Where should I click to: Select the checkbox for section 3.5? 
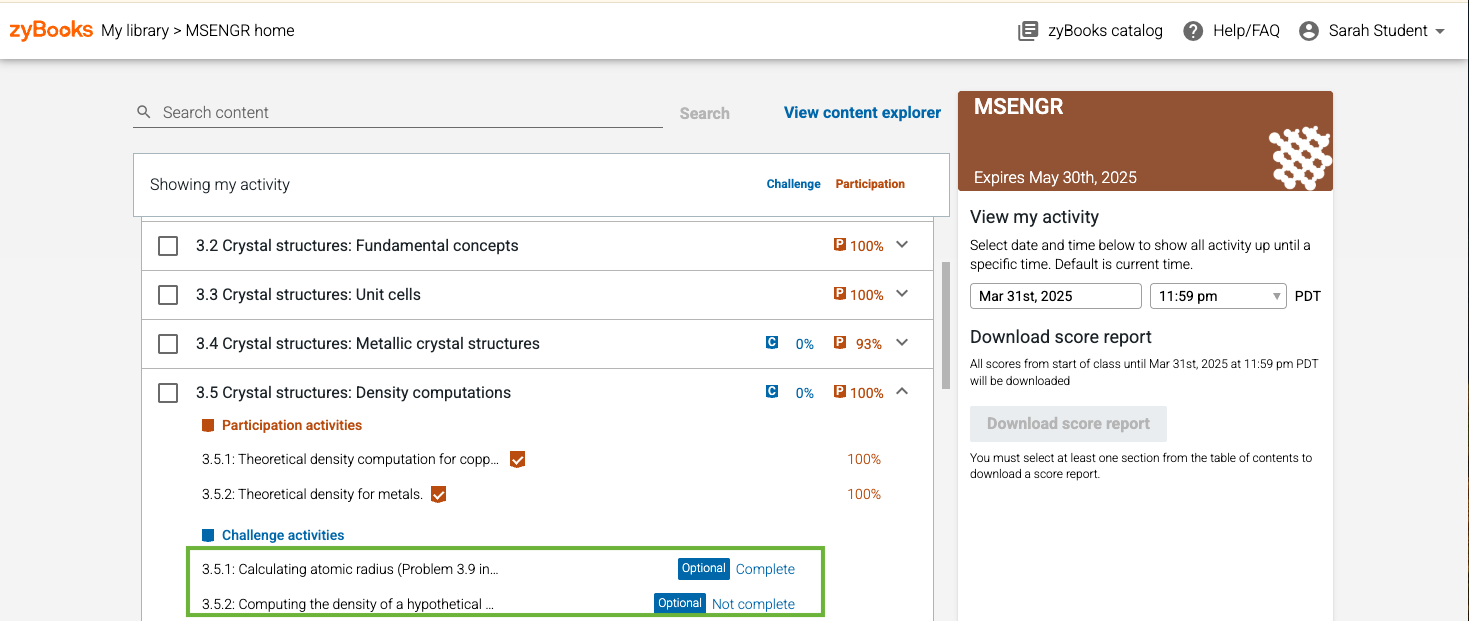[168, 393]
